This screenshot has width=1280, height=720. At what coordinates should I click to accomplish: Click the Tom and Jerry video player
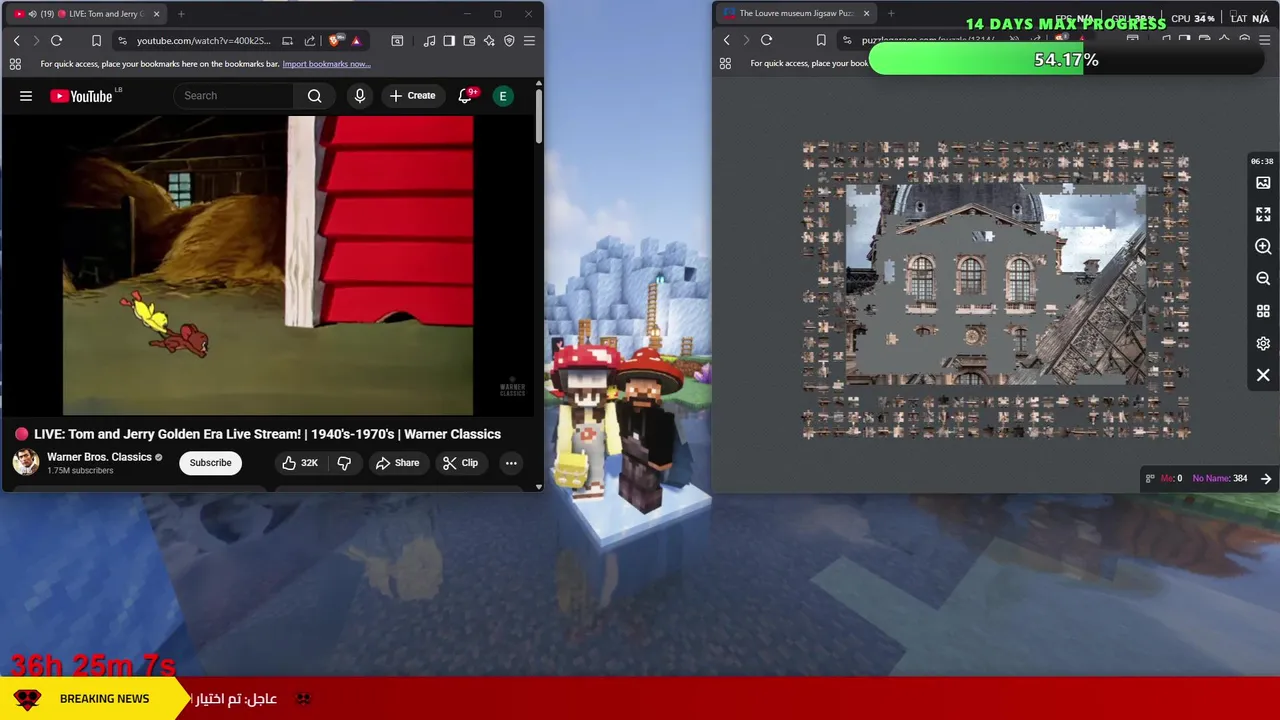(x=268, y=265)
